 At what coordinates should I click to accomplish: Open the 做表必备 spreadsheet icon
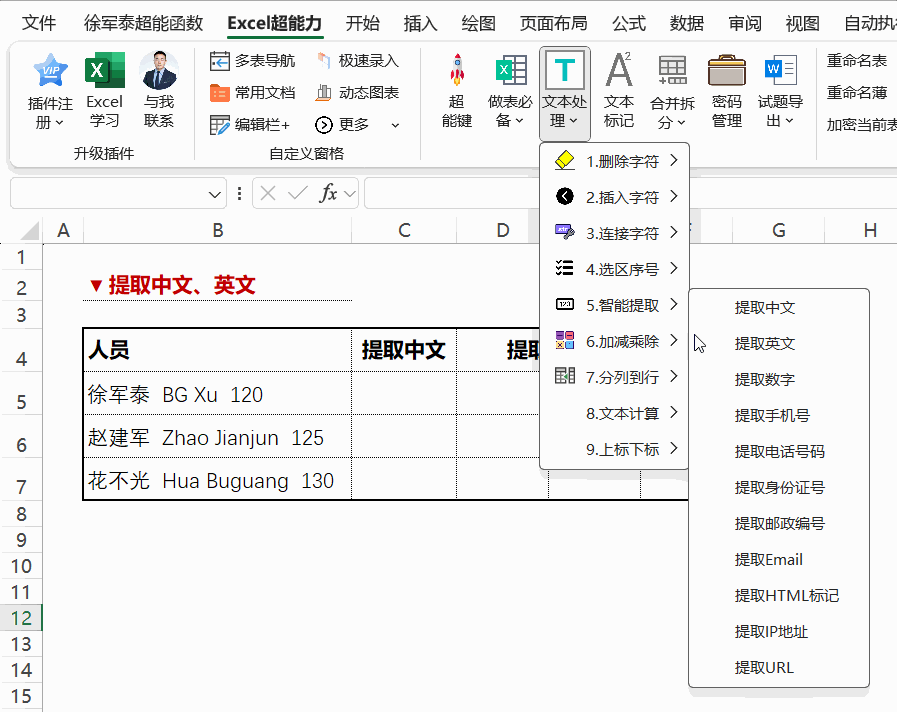[510, 70]
